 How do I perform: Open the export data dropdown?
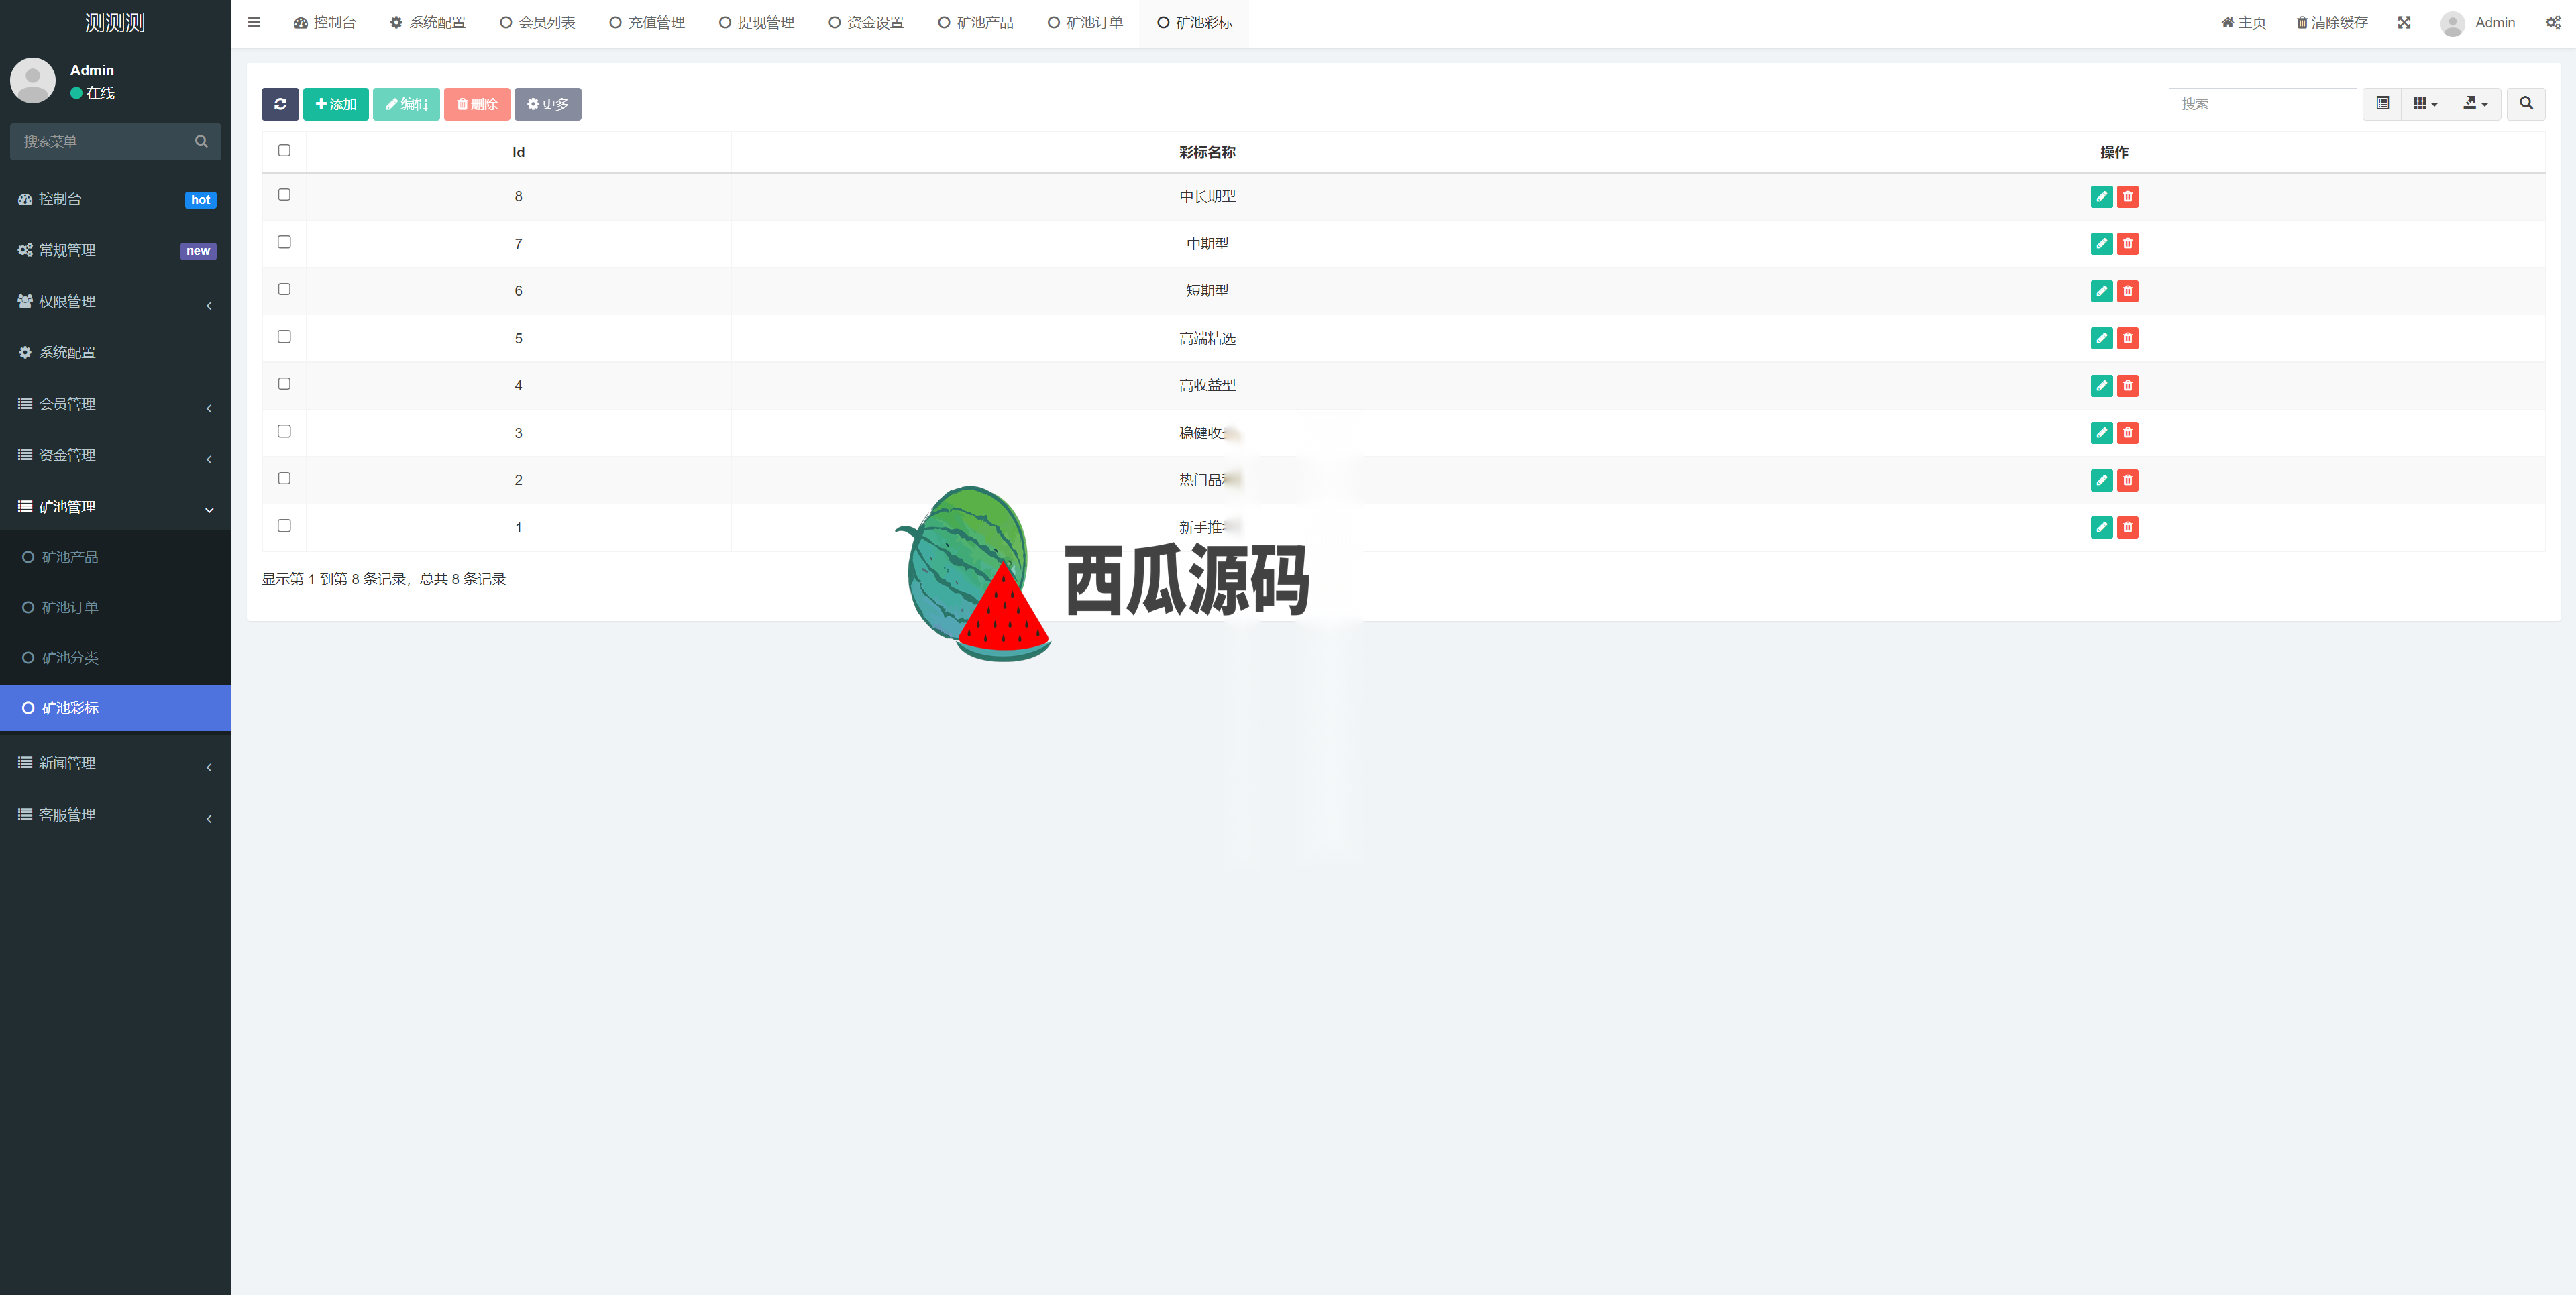coord(2476,104)
